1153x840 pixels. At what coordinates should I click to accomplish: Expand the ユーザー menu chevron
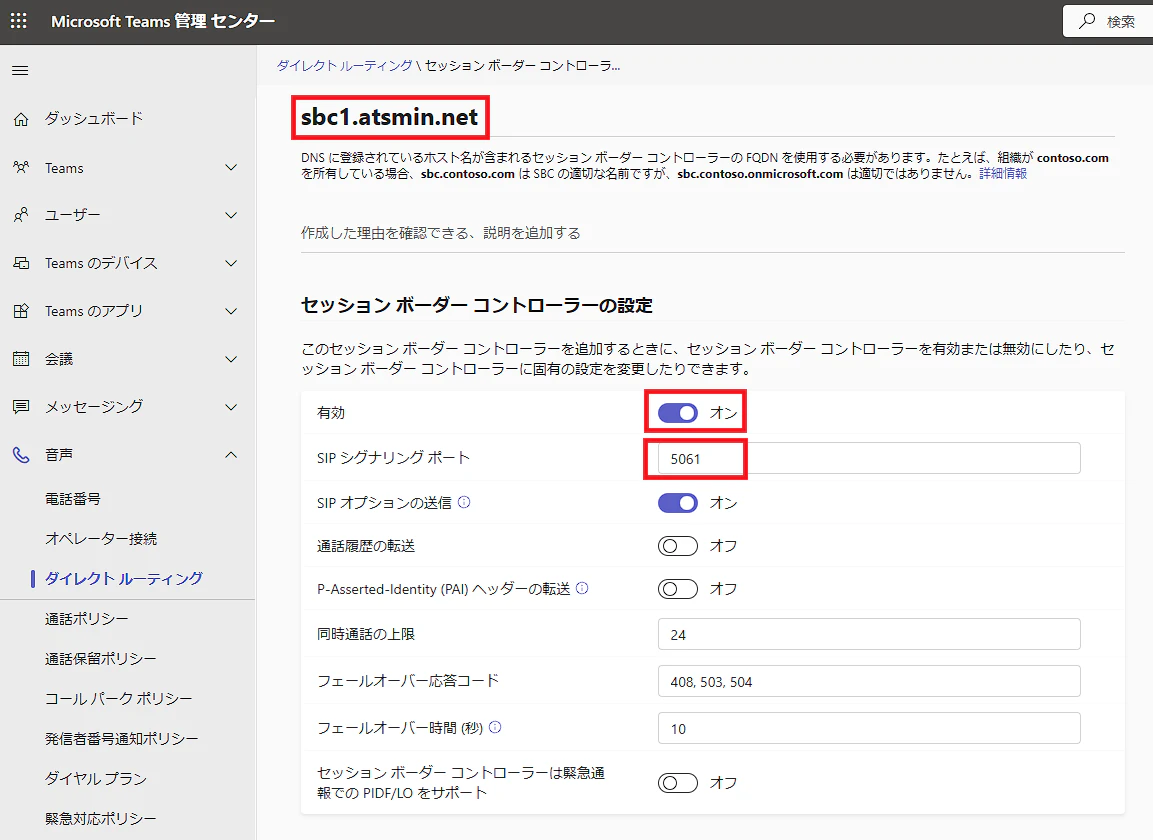pyautogui.click(x=231, y=216)
